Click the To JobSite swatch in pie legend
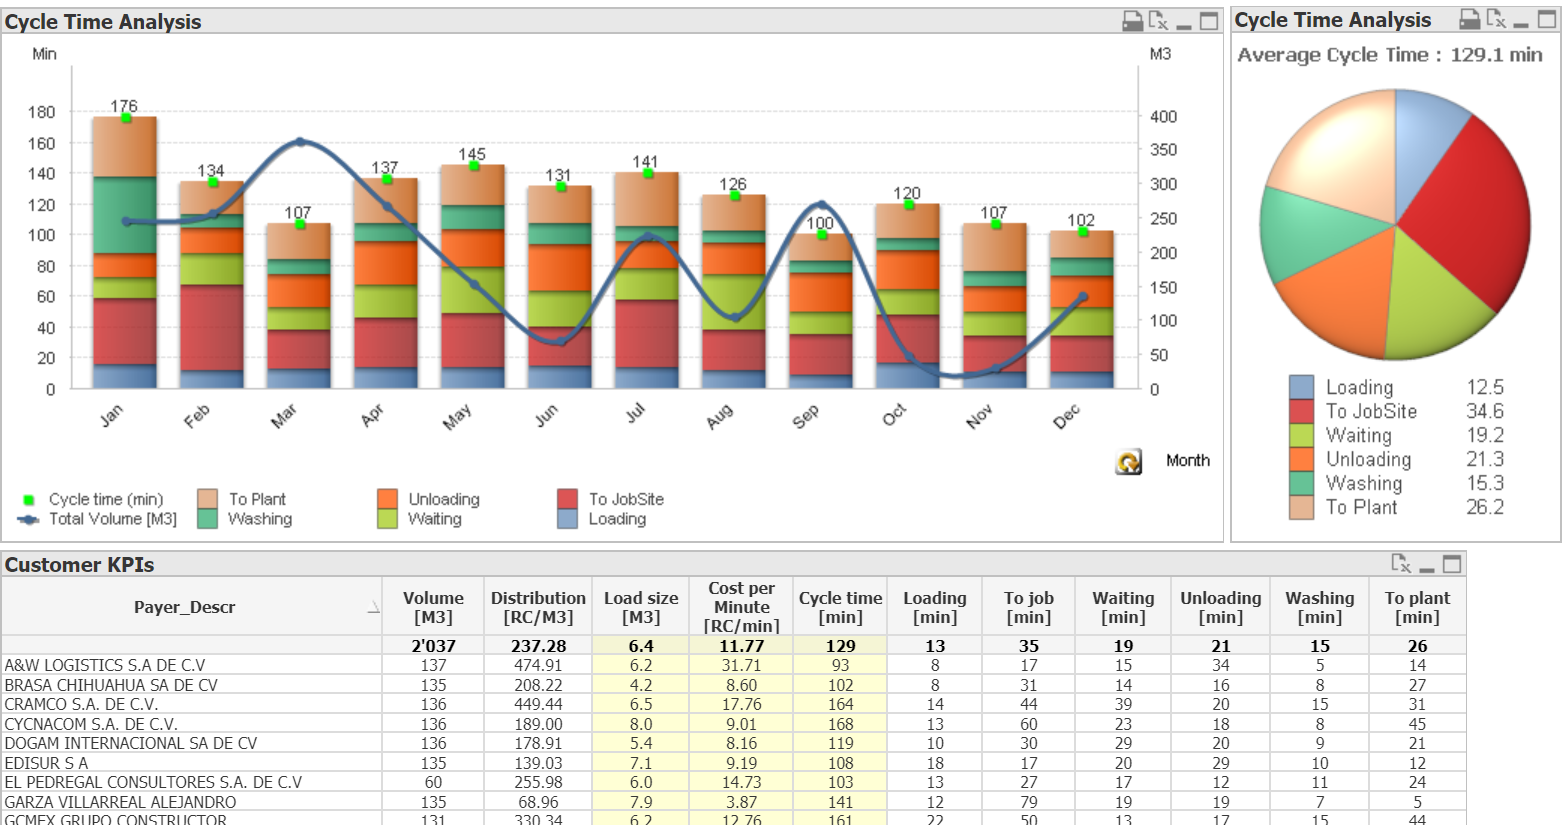The width and height of the screenshot is (1566, 825). [1301, 411]
